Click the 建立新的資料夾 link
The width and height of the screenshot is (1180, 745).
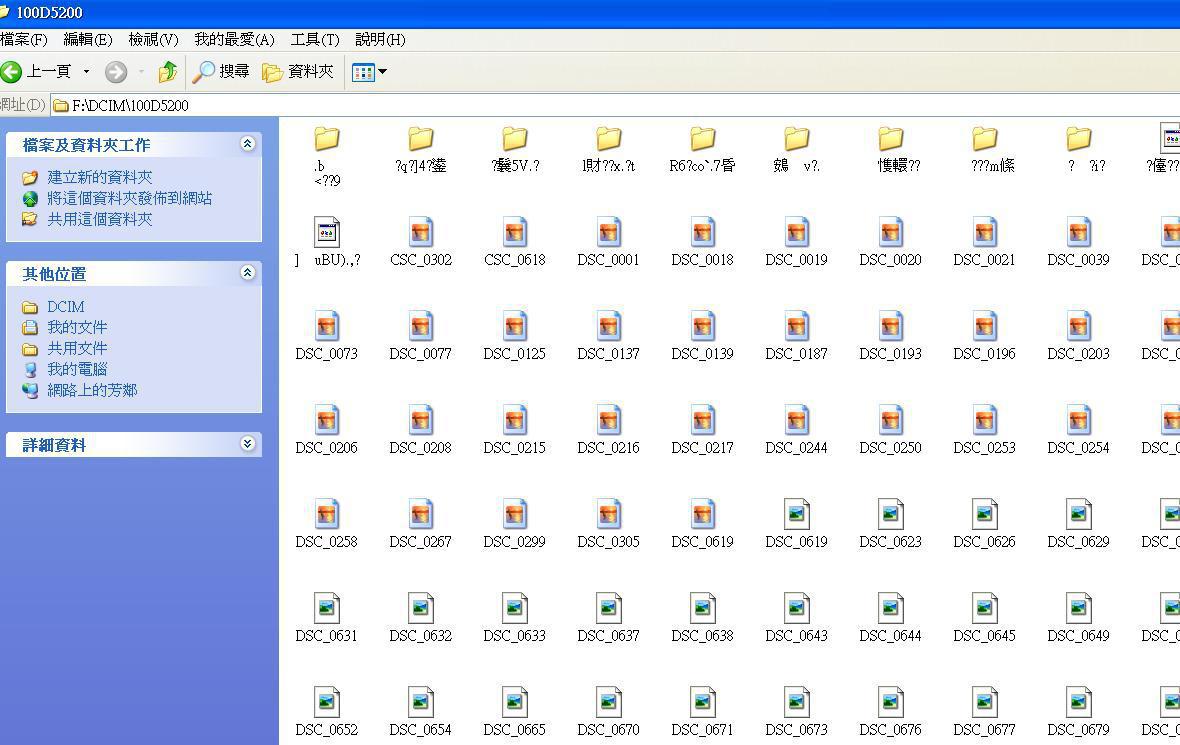point(100,177)
